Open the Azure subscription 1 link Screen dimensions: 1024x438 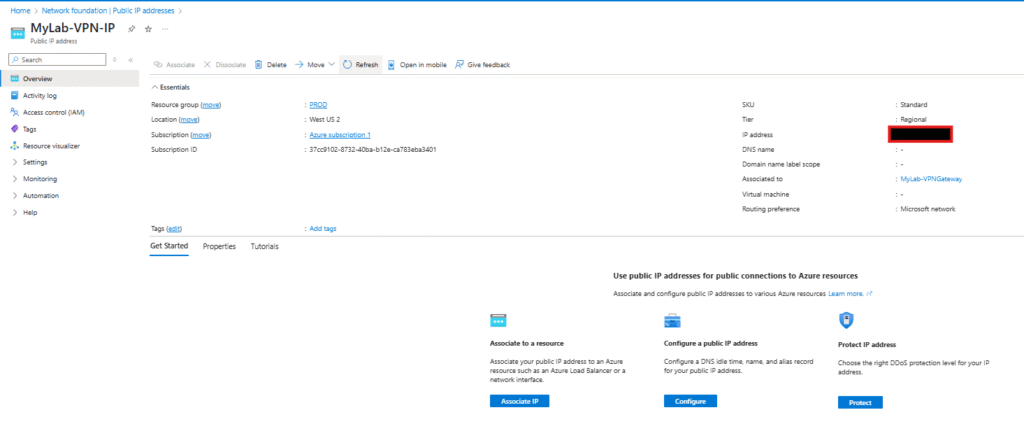tap(340, 134)
